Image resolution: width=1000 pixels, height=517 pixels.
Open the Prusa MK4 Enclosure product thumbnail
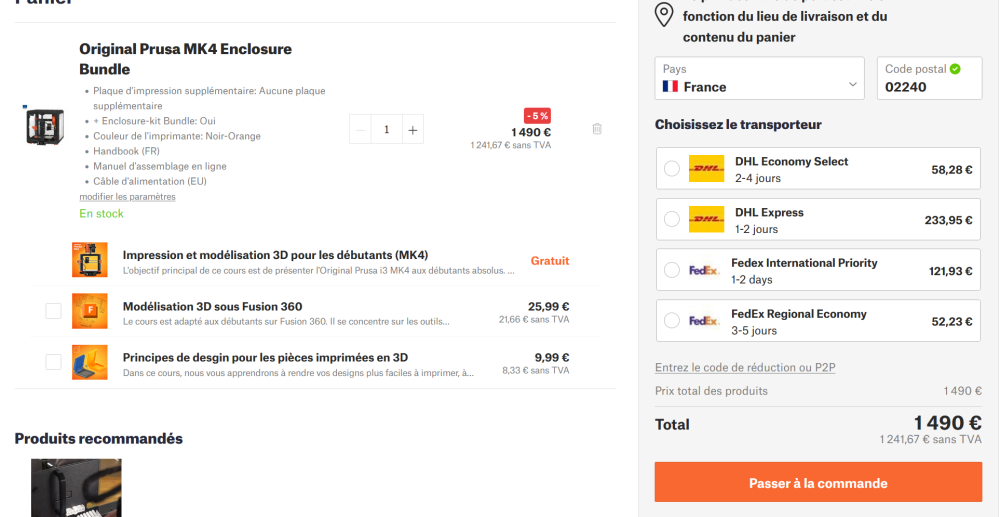click(x=45, y=127)
